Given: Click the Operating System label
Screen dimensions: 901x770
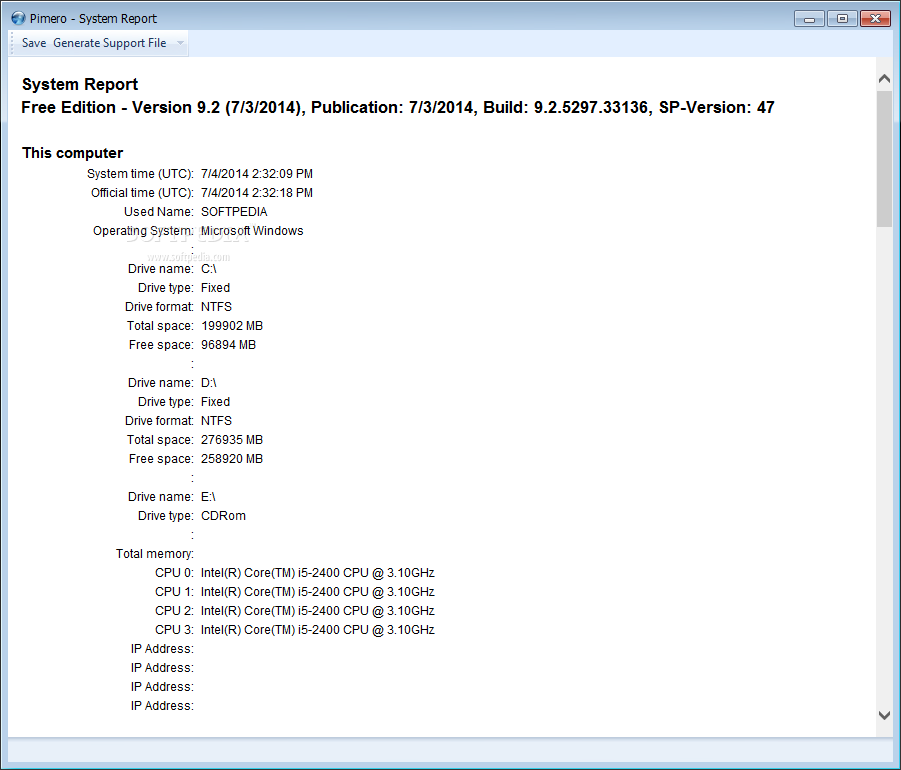Looking at the screenshot, I should 143,230.
